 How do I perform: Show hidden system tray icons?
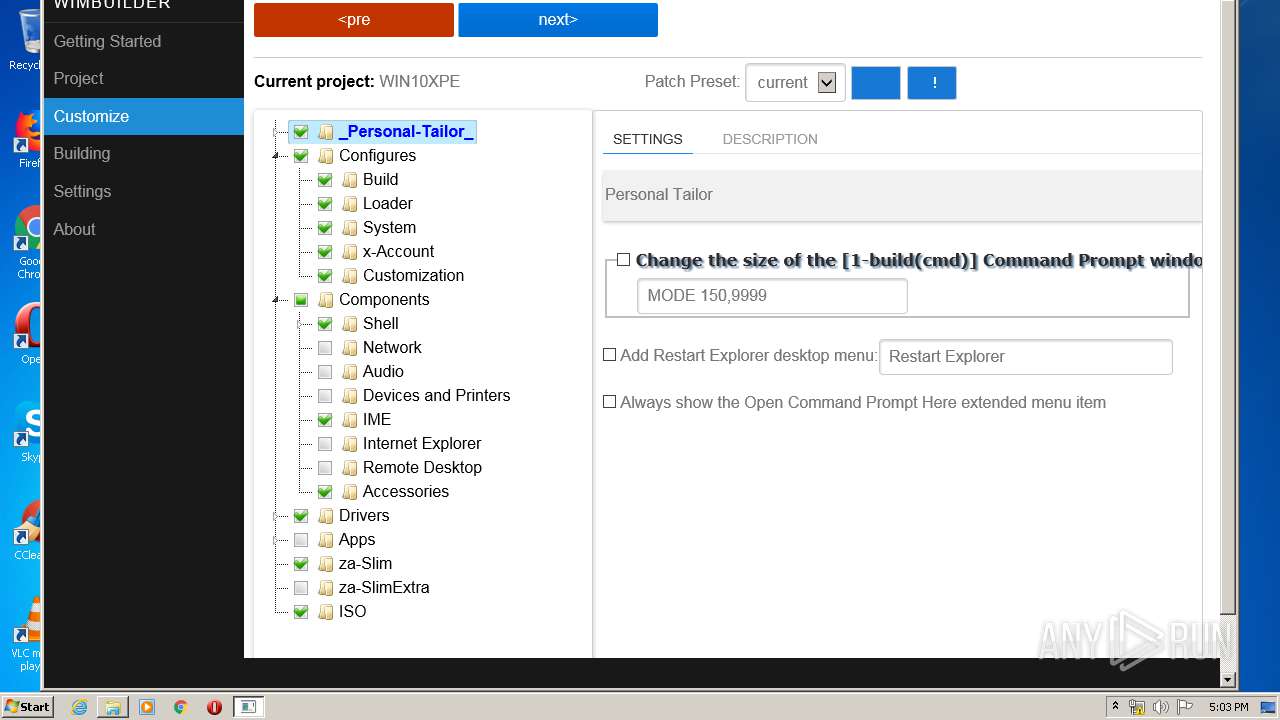tap(1116, 707)
